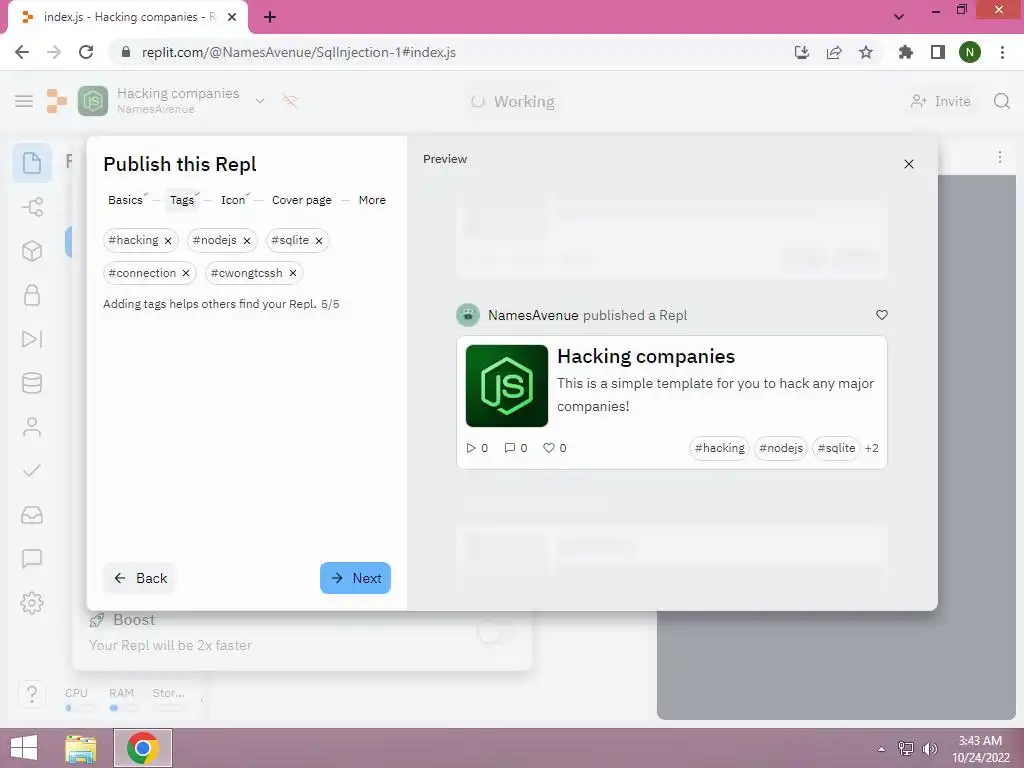Open the hamburger menu at top left
This screenshot has width=1024, height=768.
click(x=24, y=101)
